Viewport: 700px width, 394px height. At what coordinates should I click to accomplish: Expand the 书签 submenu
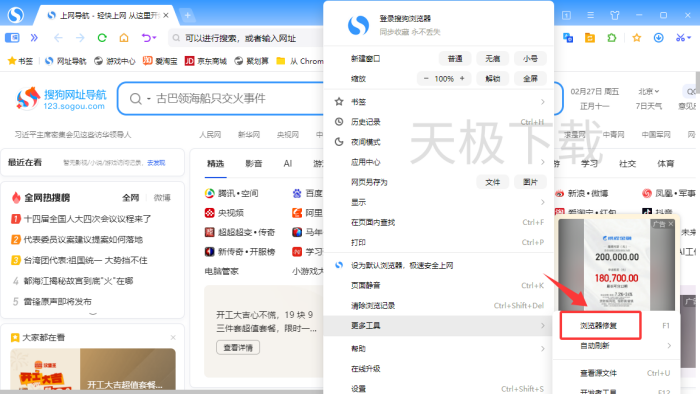(439, 102)
